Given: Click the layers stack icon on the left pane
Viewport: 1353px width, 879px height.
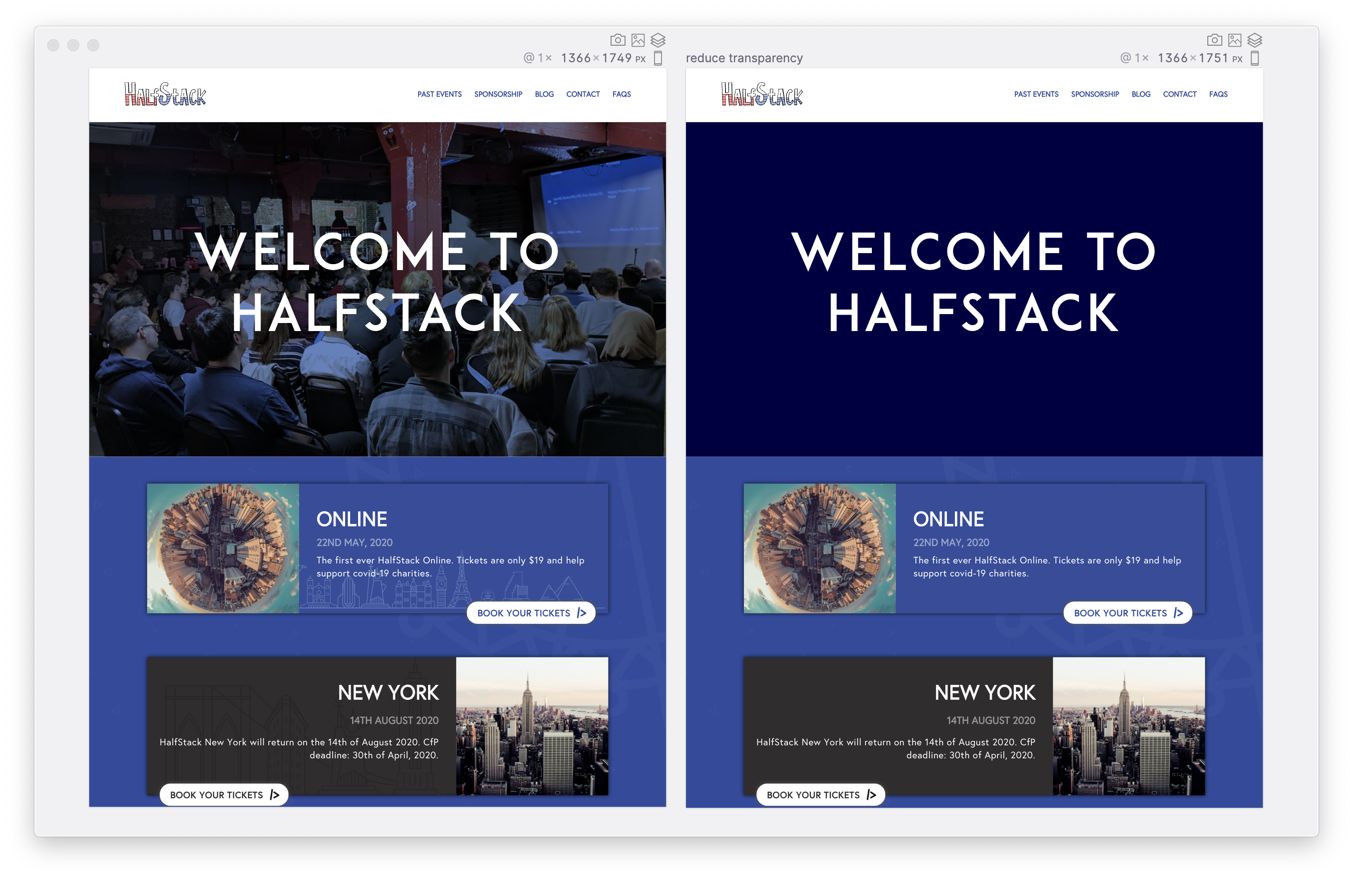Looking at the screenshot, I should click(x=657, y=39).
